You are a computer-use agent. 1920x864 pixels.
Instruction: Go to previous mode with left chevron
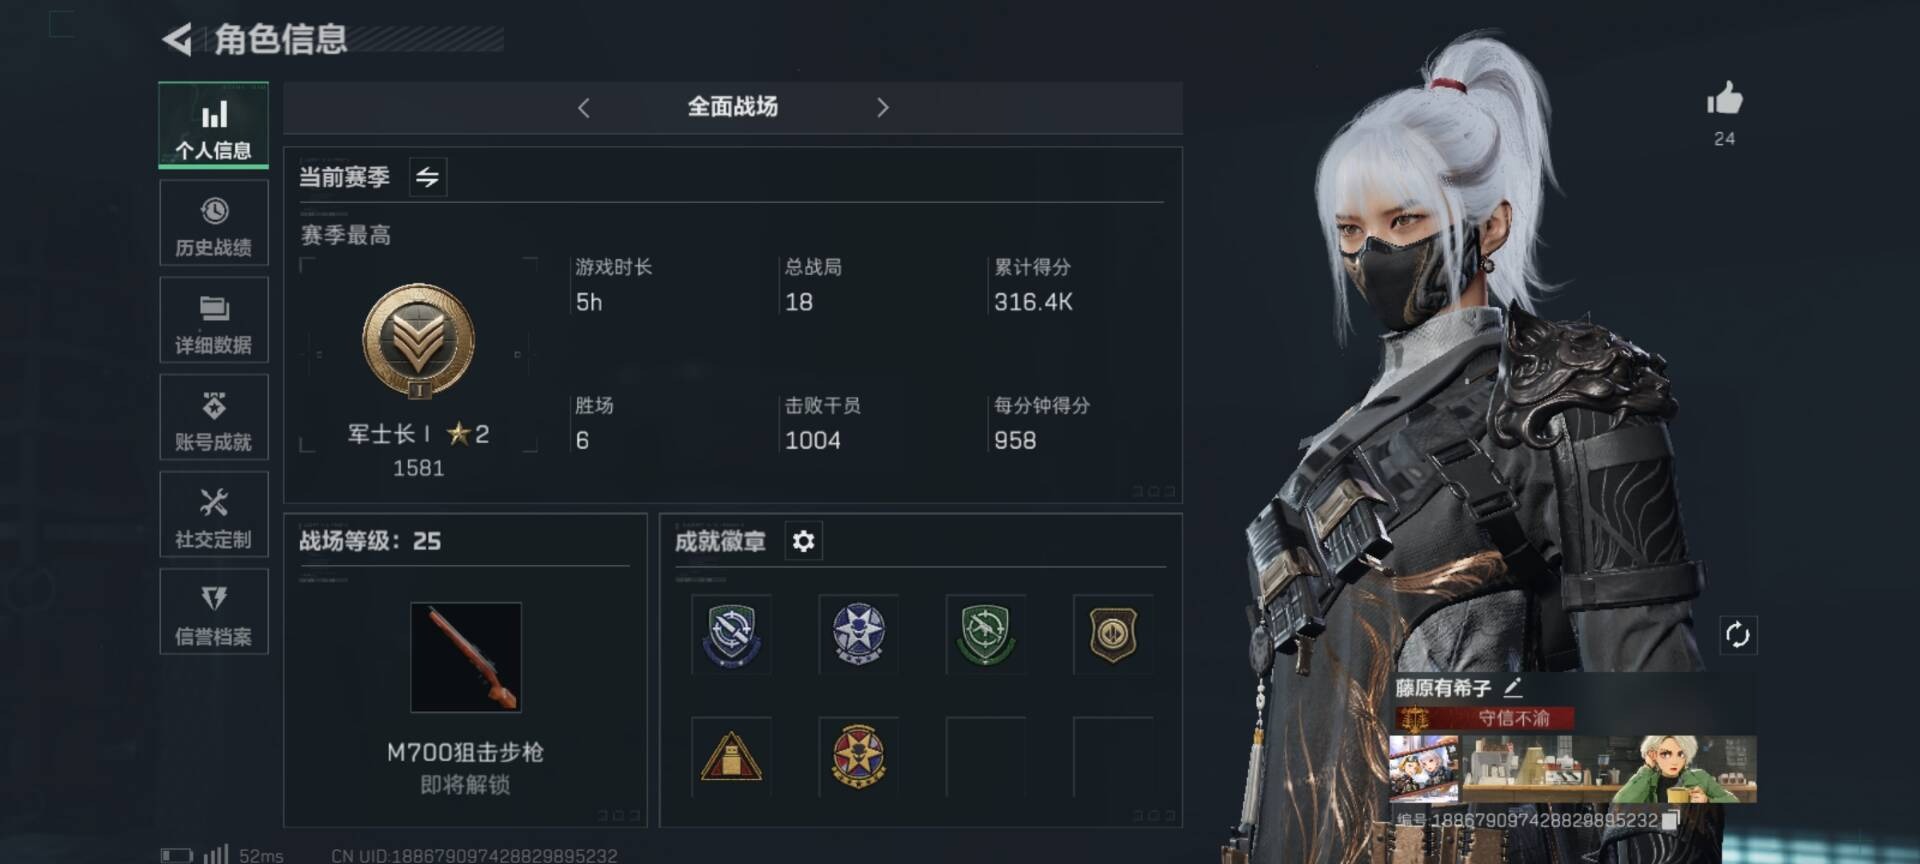(584, 108)
